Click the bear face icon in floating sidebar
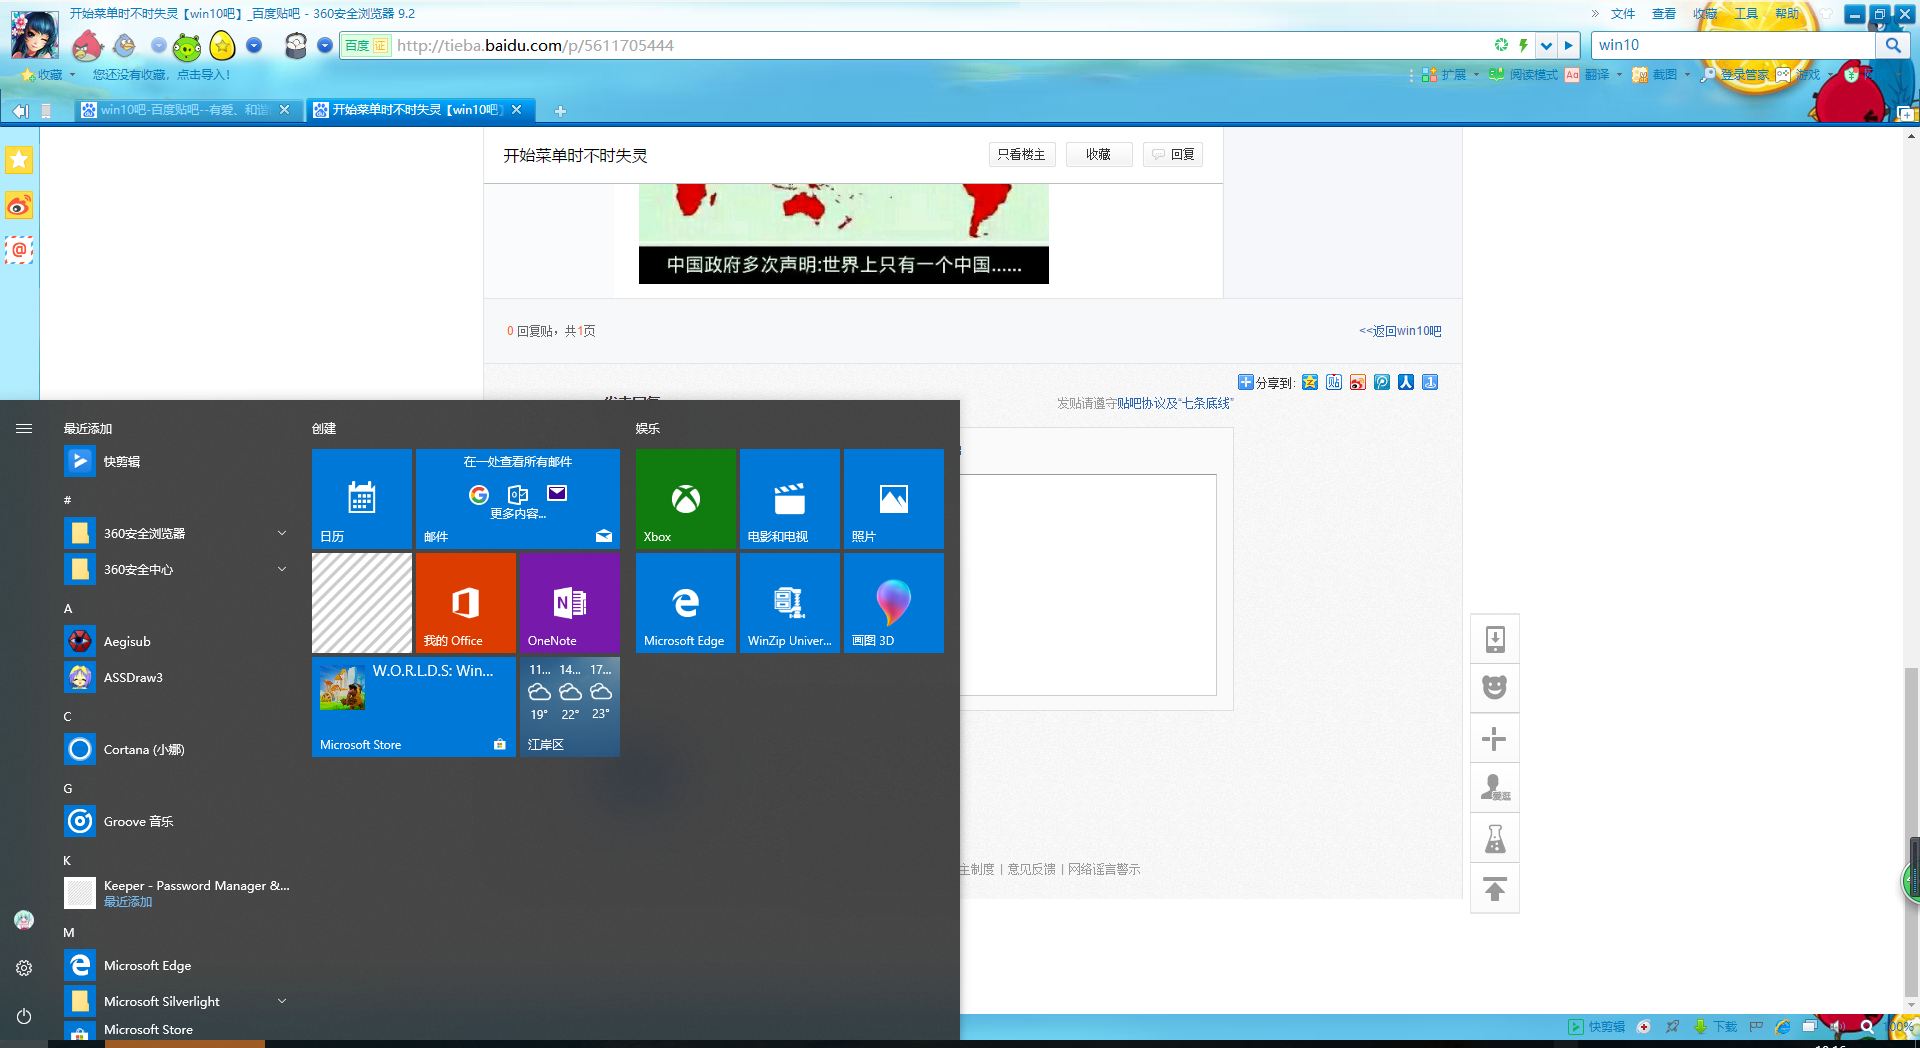 coord(1495,688)
